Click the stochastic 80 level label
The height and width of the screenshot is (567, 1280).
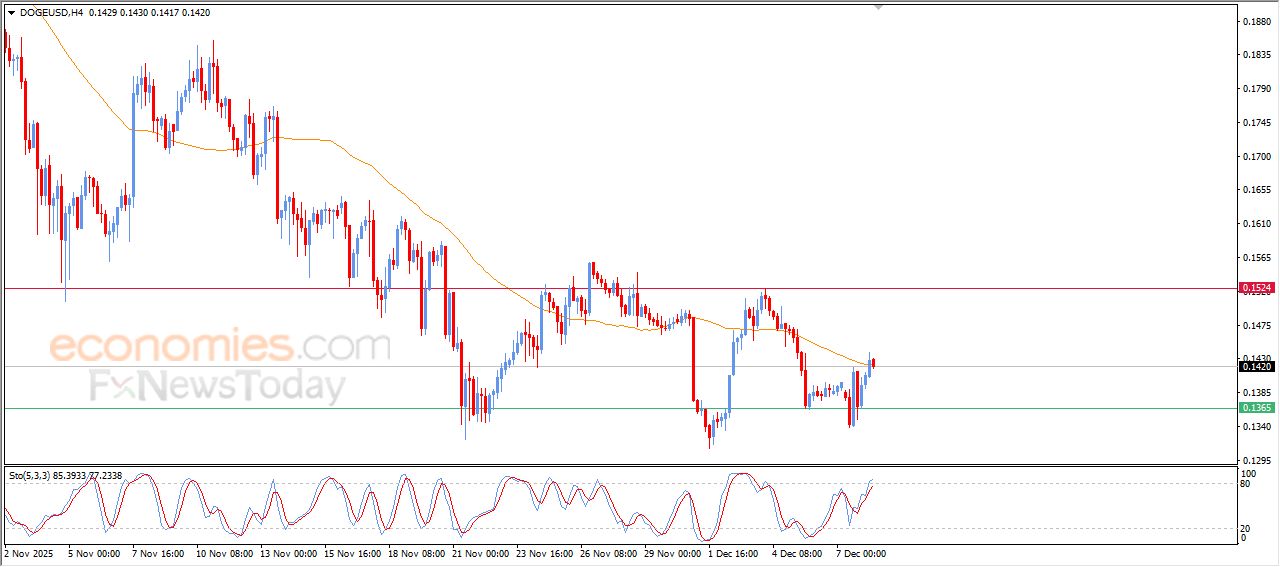[x=1246, y=484]
